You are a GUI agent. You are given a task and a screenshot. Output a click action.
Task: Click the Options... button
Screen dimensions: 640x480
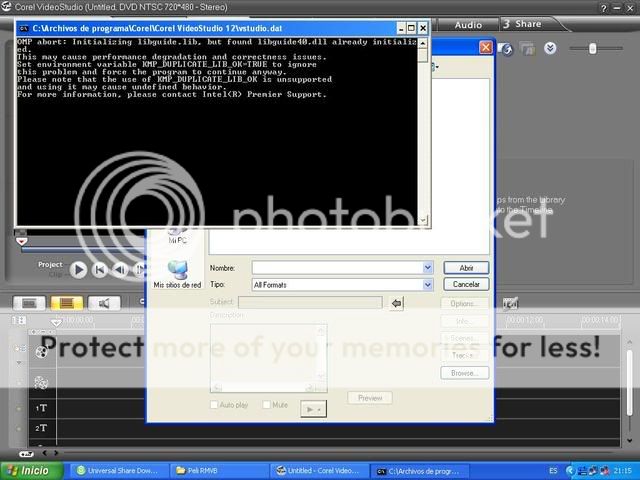[464, 304]
